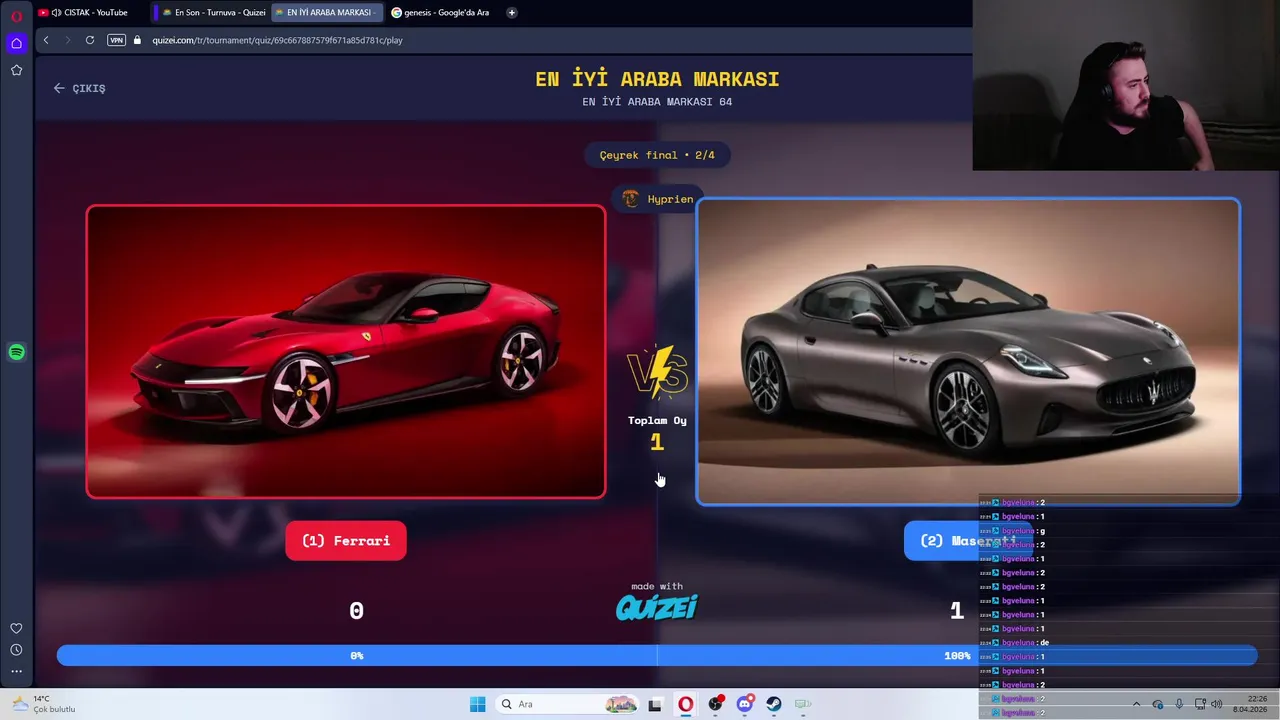Select the EN İYİ ARABA MARKASI tab
The width and height of the screenshot is (1280, 720).
coord(328,12)
